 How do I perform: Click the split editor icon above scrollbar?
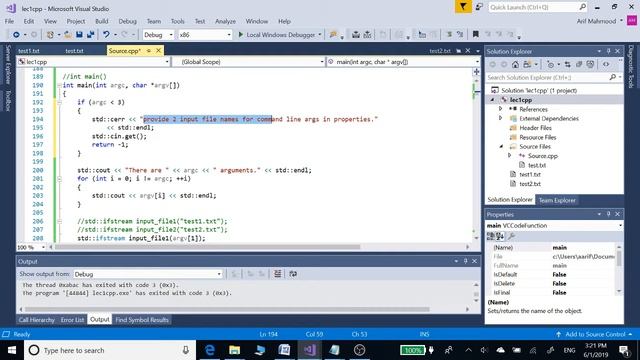pyautogui.click(x=476, y=72)
